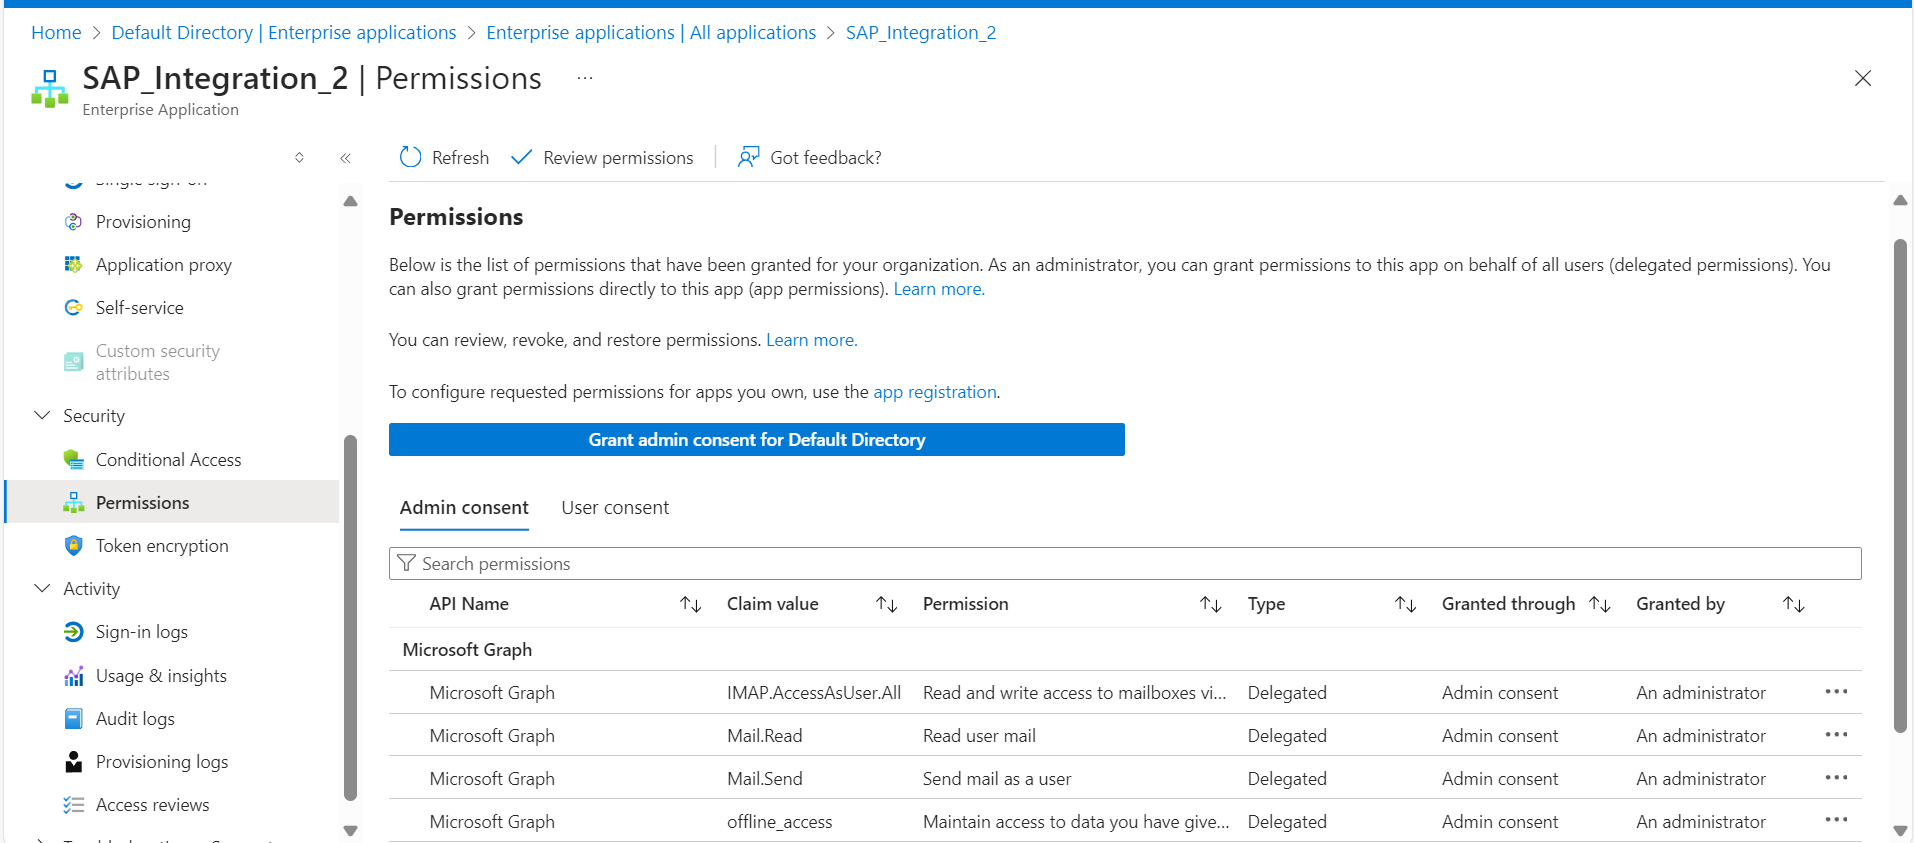Click the 'Read user mail' permission cell
This screenshot has height=843, width=1914.
(979, 736)
